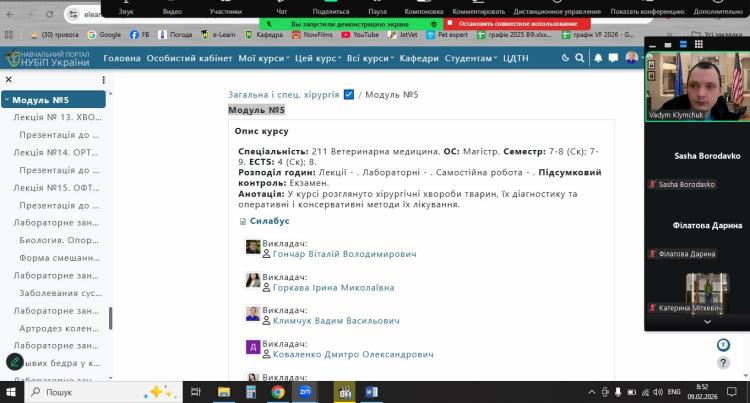Image resolution: width=750 pixels, height=403 pixels.
Task: Click the search icon in the portal navbar
Action: [582, 58]
